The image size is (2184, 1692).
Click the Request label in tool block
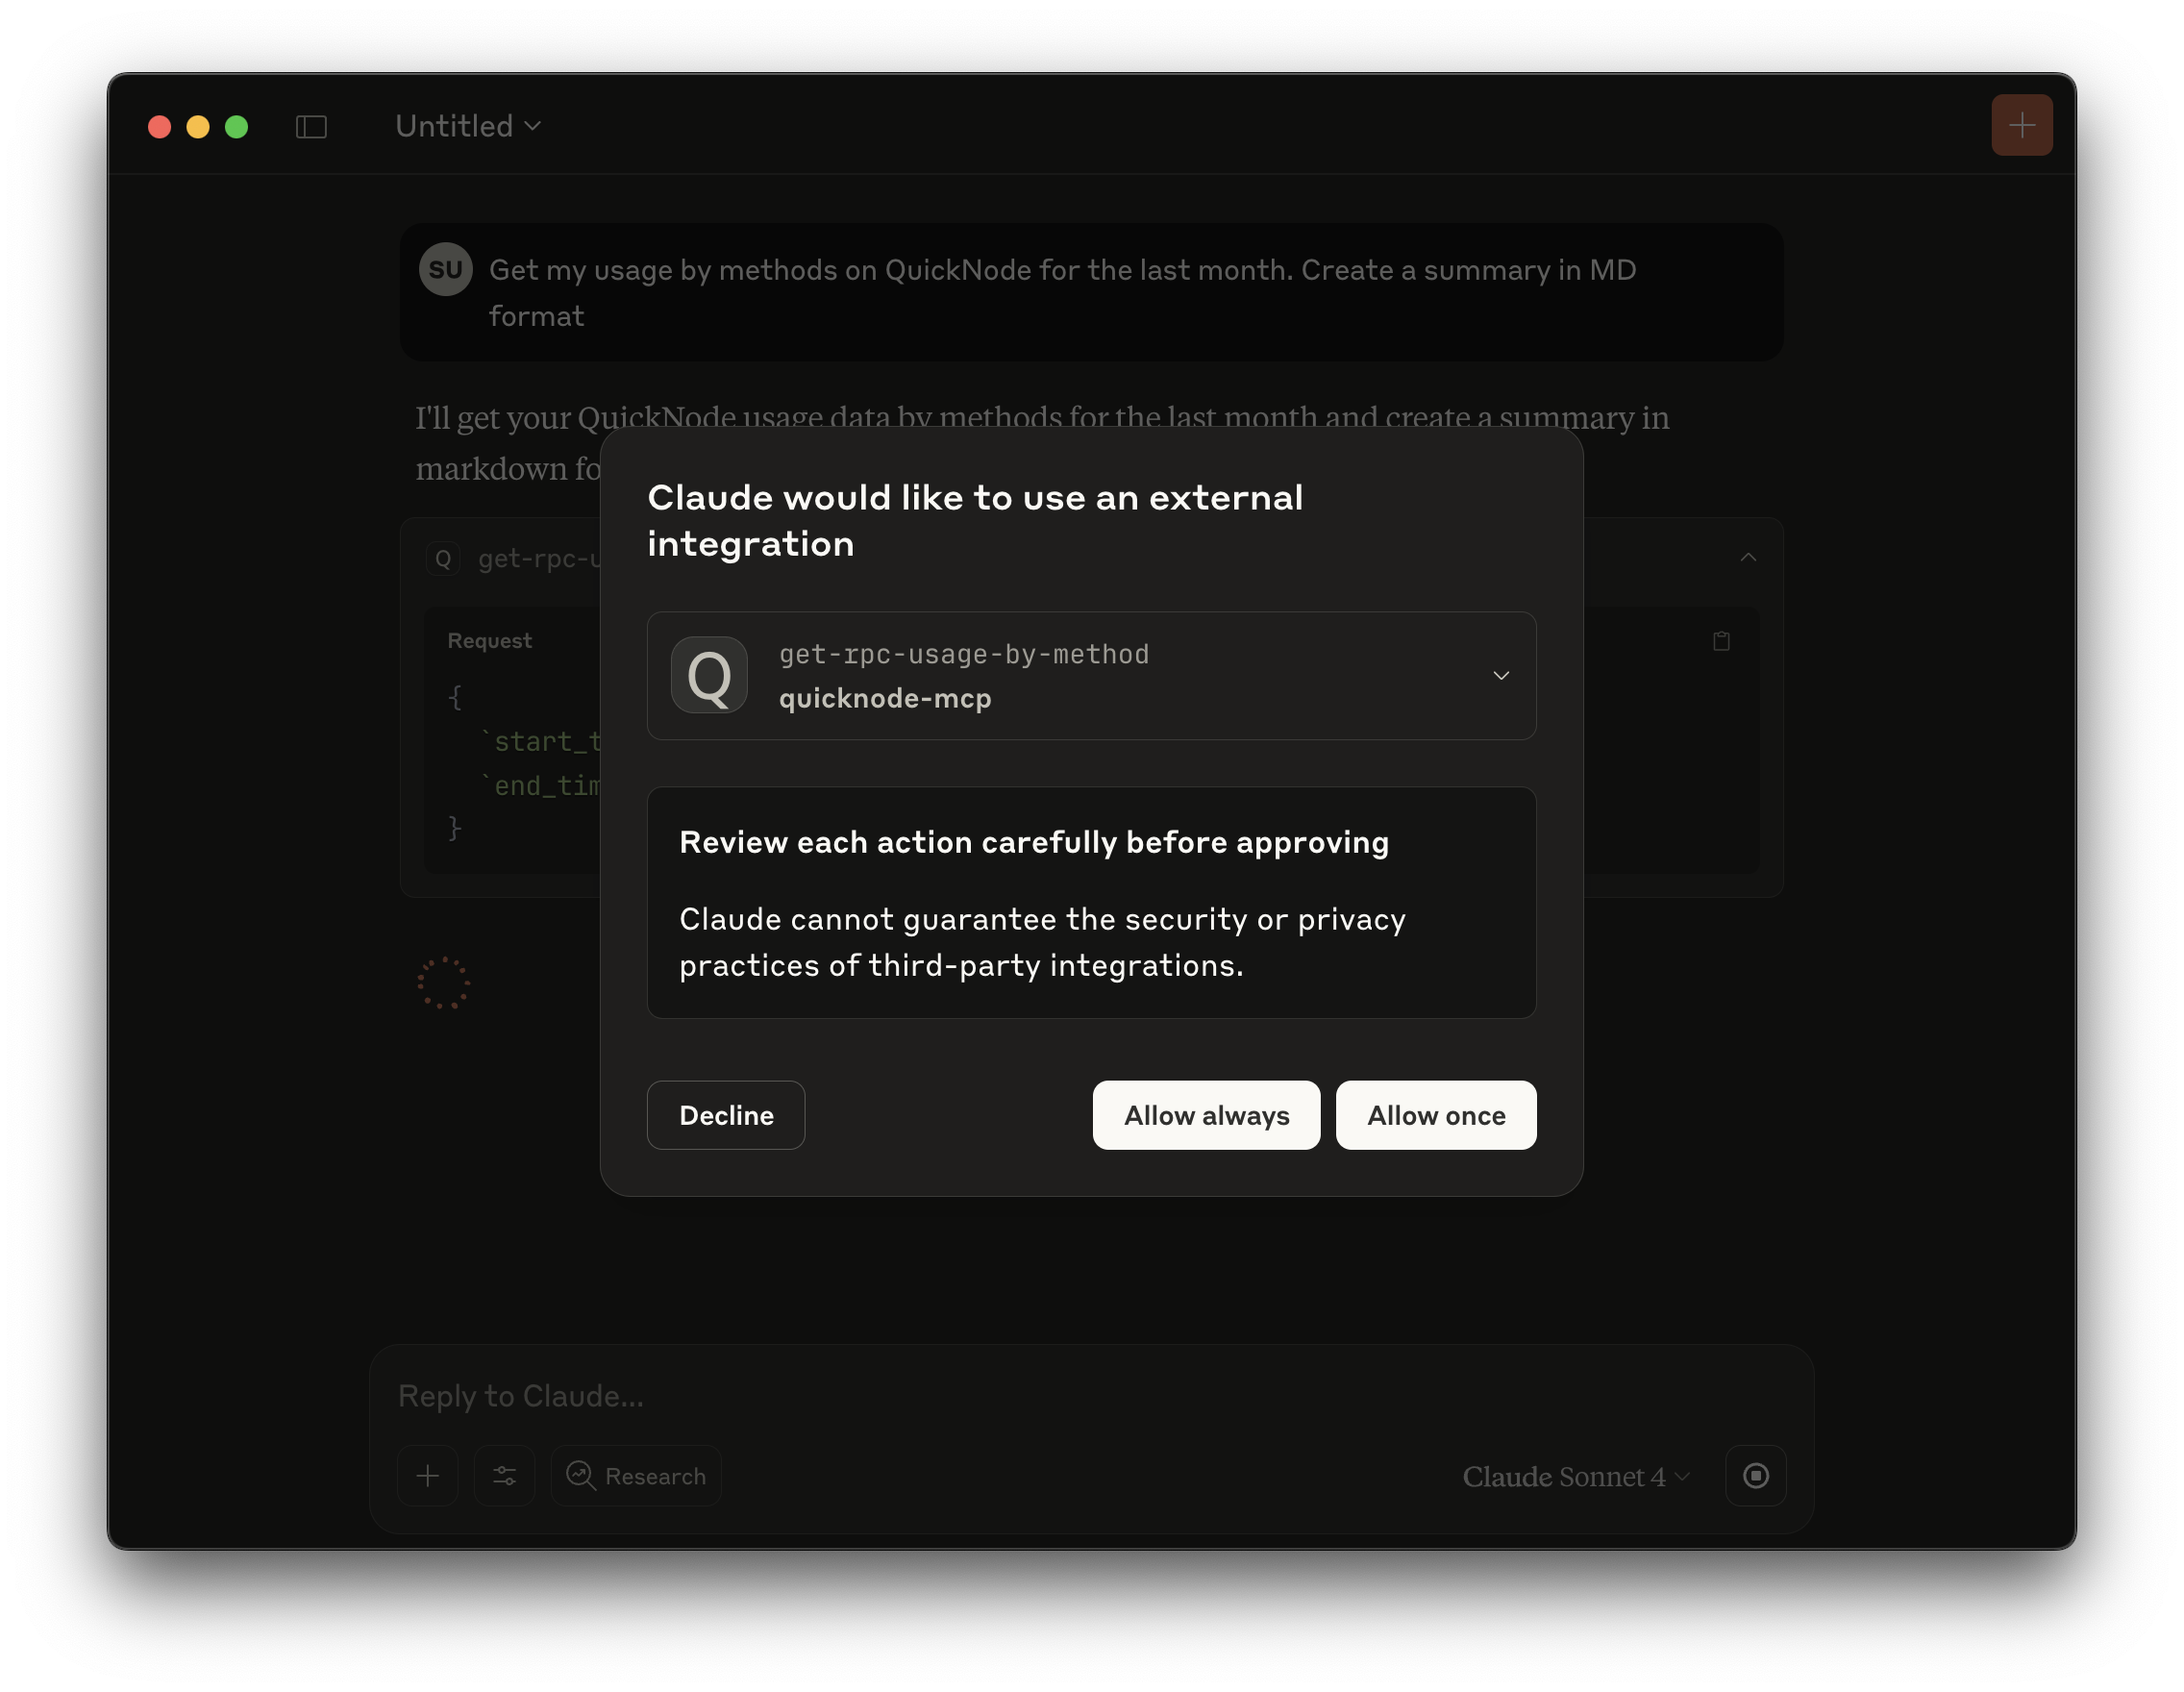pos(489,640)
